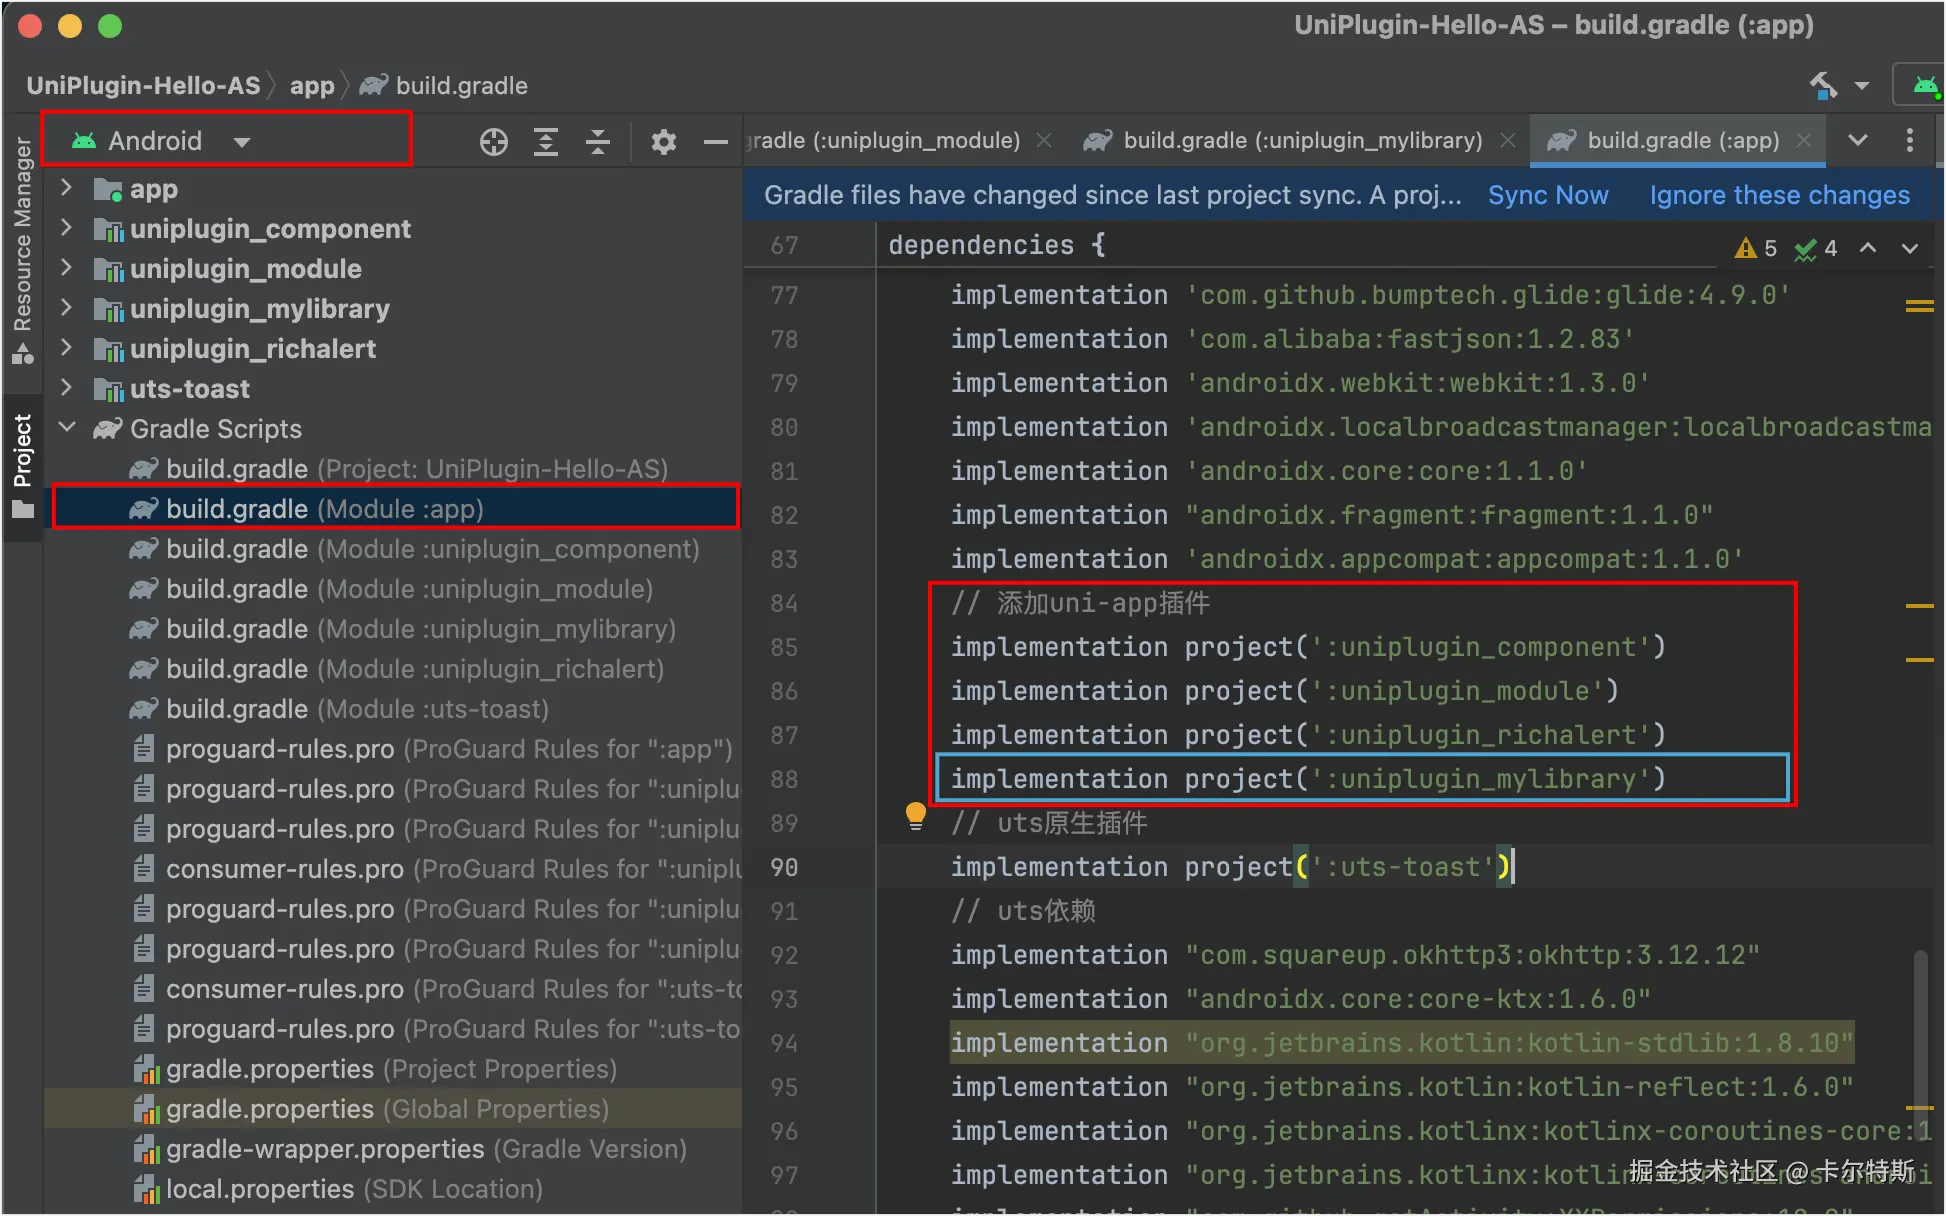1946x1216 pixels.
Task: Expand the uniplugin_mylibrary module folder
Action: (67, 308)
